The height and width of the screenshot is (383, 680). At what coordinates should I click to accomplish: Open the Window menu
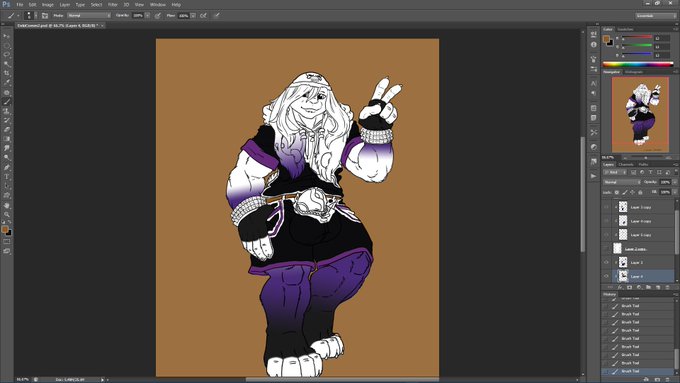click(x=158, y=5)
